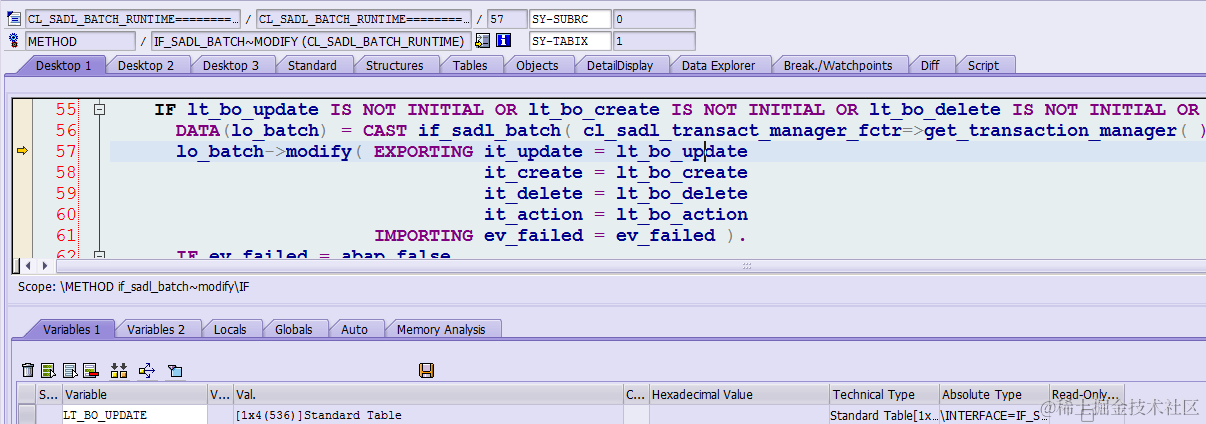Screen dimensions: 1206x424
Task: Click 'lt_bo_create' on line 58
Action: 681,173
